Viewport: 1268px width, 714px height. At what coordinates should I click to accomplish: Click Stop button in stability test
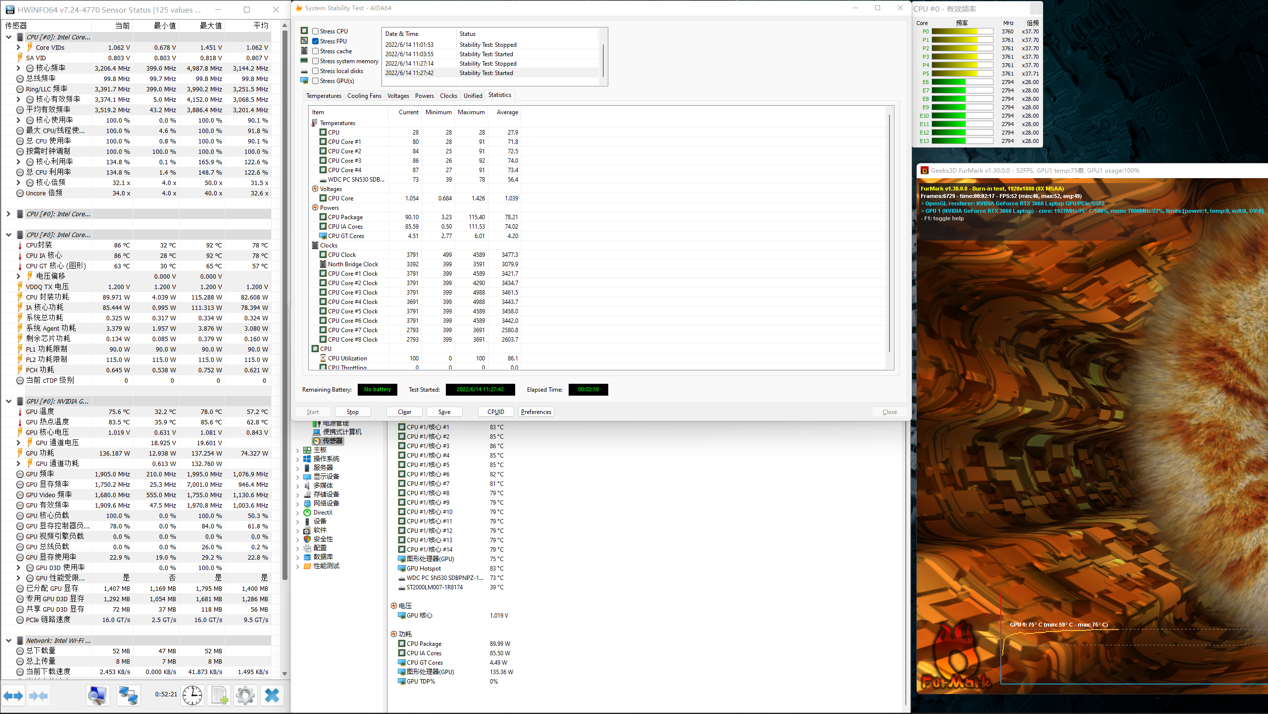[x=353, y=412]
